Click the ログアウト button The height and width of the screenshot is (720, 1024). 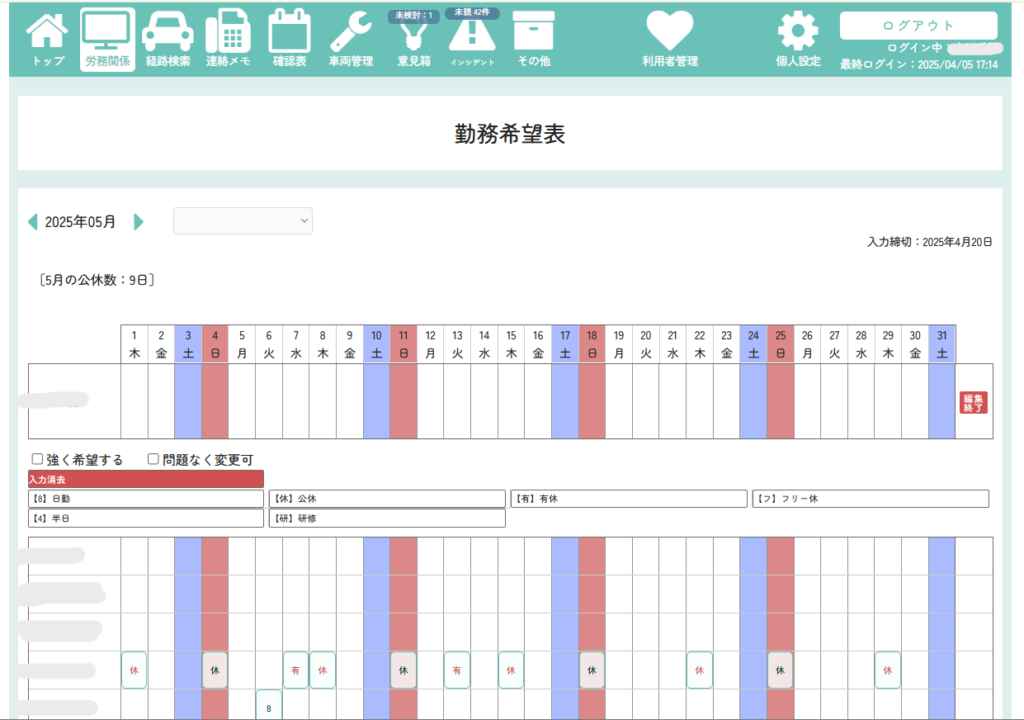[x=918, y=25]
